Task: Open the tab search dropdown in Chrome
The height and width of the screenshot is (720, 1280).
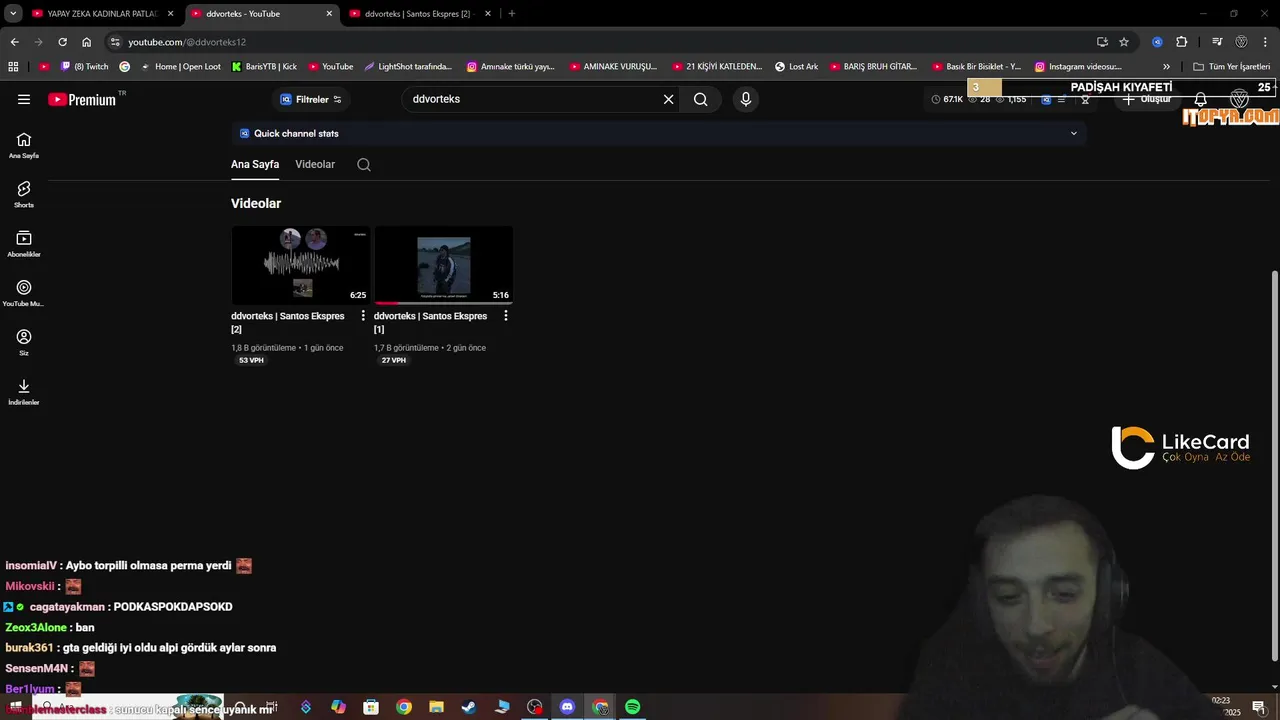Action: tap(13, 14)
